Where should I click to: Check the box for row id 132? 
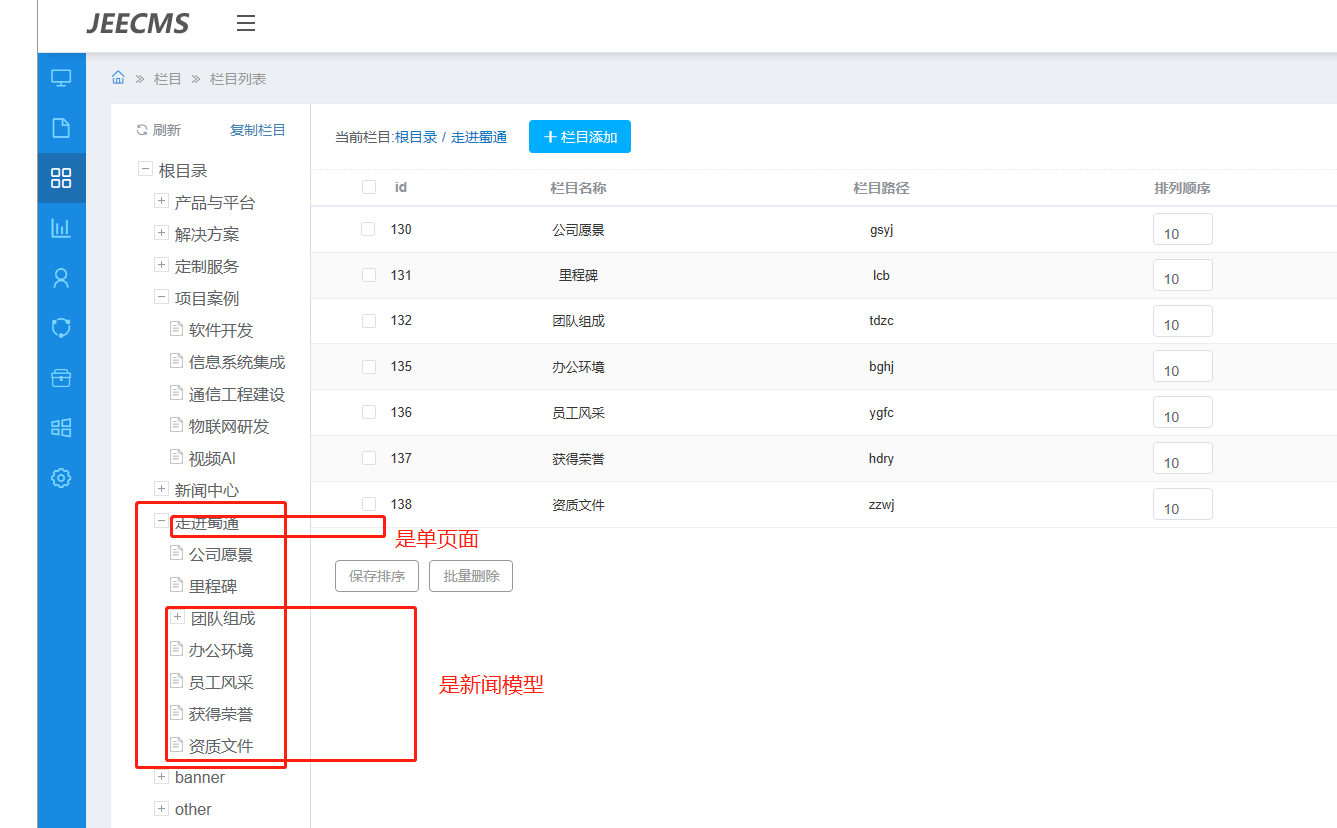coord(369,321)
